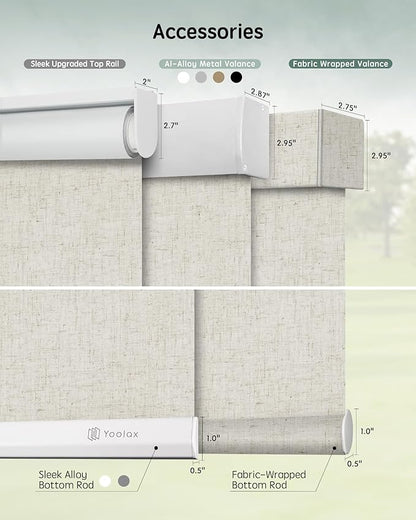
Task: Click the Accessories heading
Action: tap(208, 32)
